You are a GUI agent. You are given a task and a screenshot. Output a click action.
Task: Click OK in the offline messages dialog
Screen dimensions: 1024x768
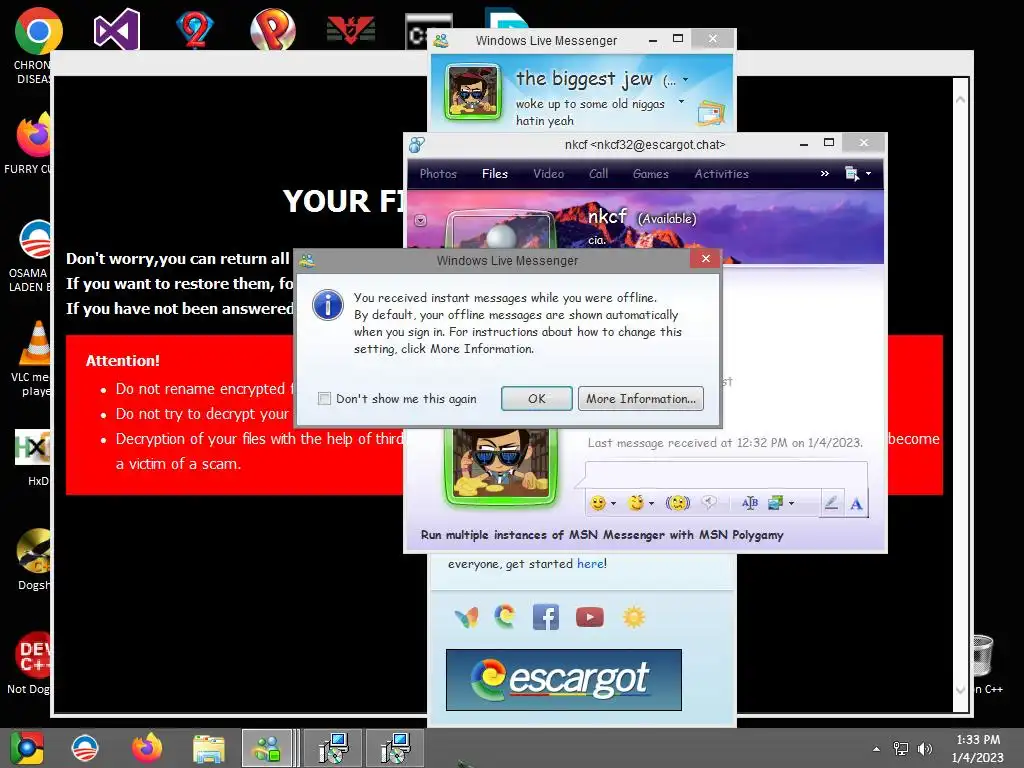(x=536, y=398)
